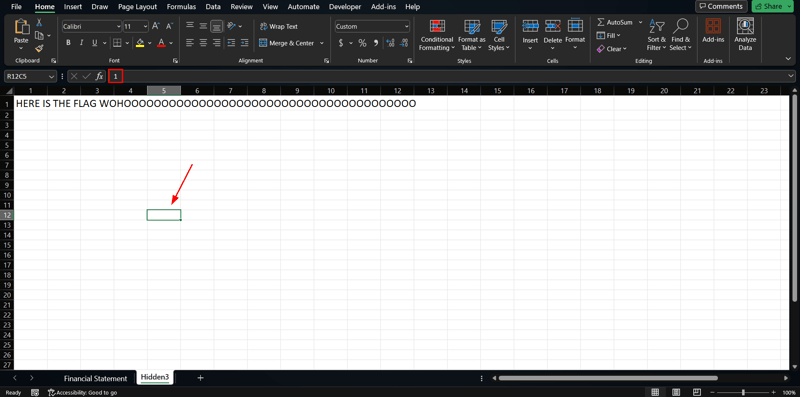Open Format as Table gallery
The image size is (800, 397).
click(471, 36)
